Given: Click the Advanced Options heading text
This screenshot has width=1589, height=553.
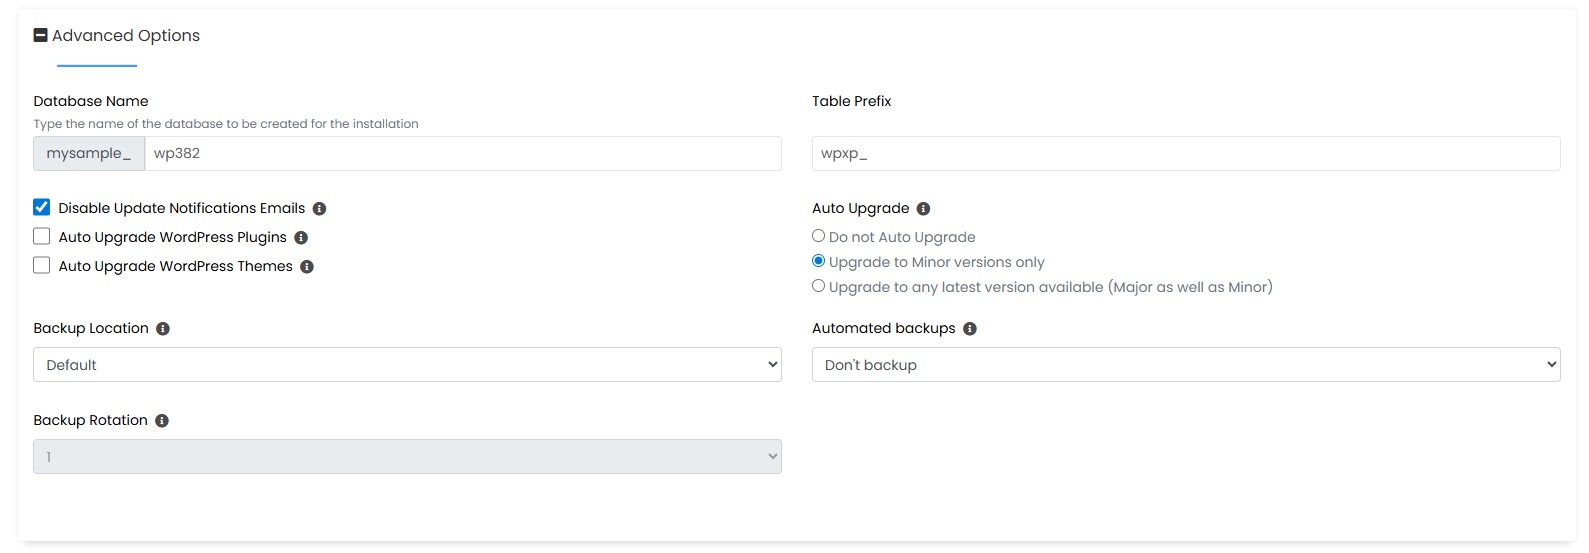Looking at the screenshot, I should pyautogui.click(x=126, y=36).
